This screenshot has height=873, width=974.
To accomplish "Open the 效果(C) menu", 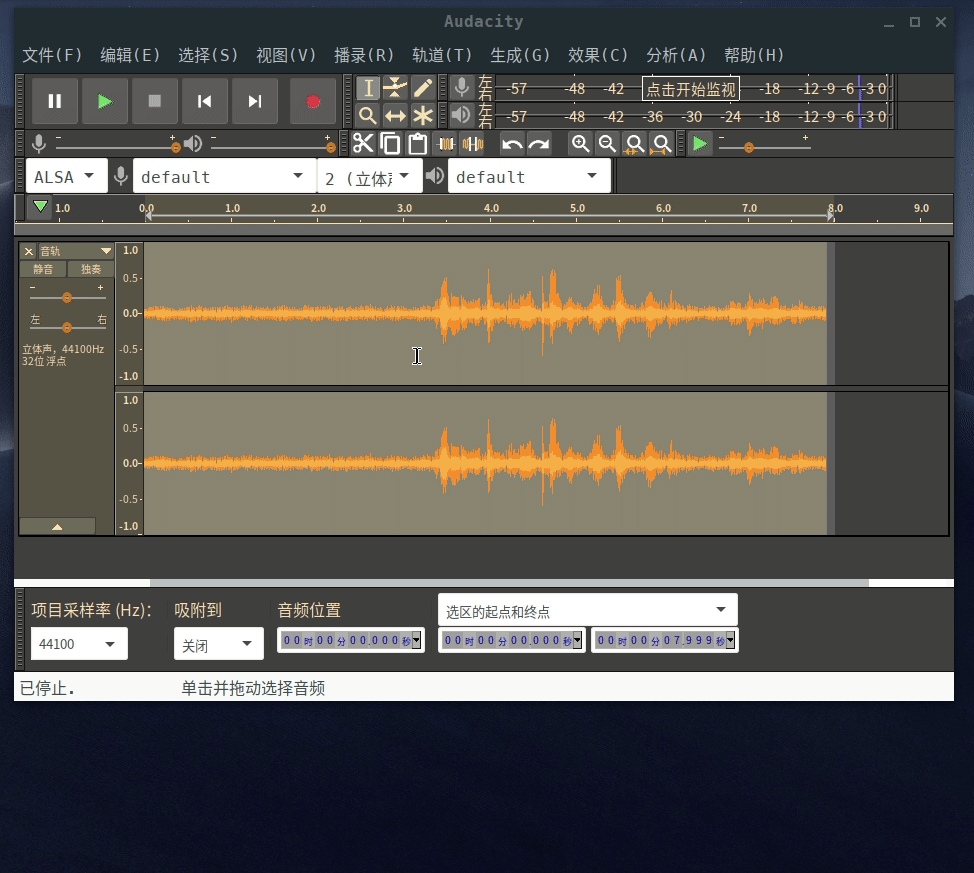I will 598,55.
